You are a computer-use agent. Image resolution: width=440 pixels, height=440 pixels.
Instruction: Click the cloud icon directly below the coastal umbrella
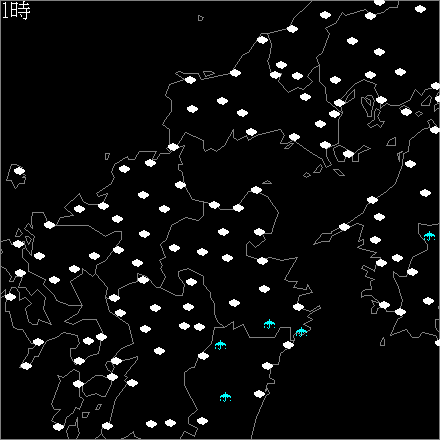tap(288, 345)
